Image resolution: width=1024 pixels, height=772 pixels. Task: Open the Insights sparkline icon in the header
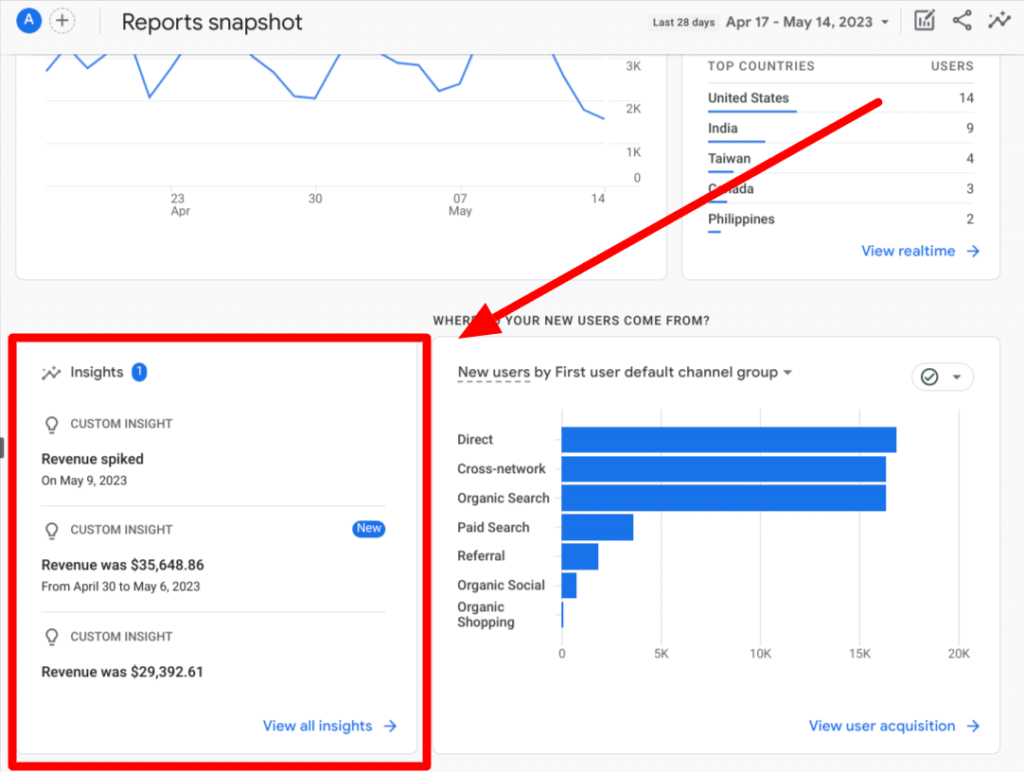(998, 21)
